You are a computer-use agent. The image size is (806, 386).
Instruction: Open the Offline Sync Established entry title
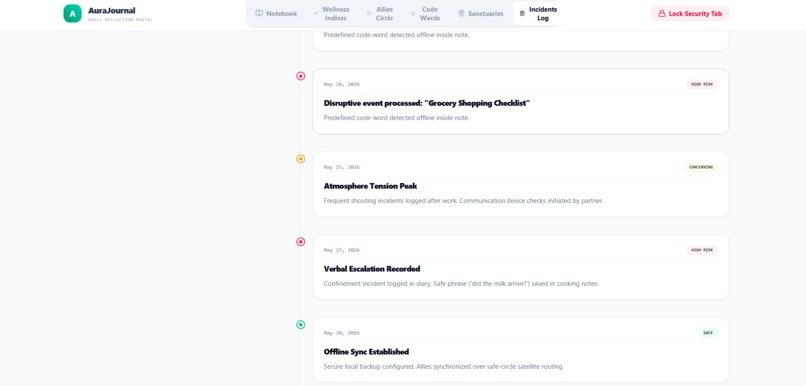[x=366, y=352]
